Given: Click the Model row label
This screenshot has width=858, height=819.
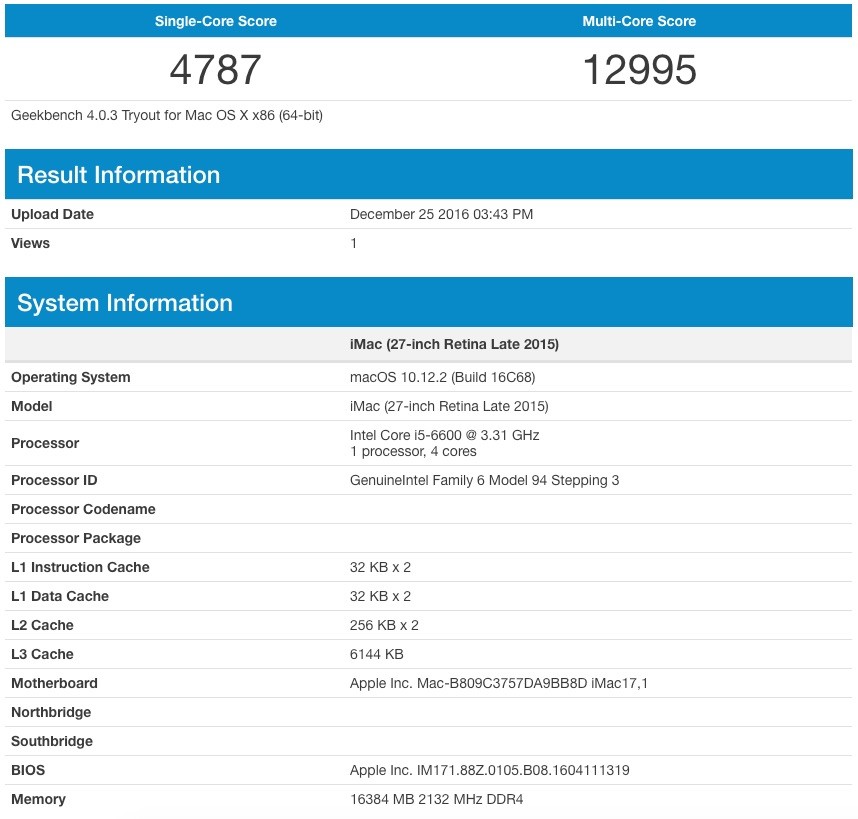Looking at the screenshot, I should click(x=32, y=406).
